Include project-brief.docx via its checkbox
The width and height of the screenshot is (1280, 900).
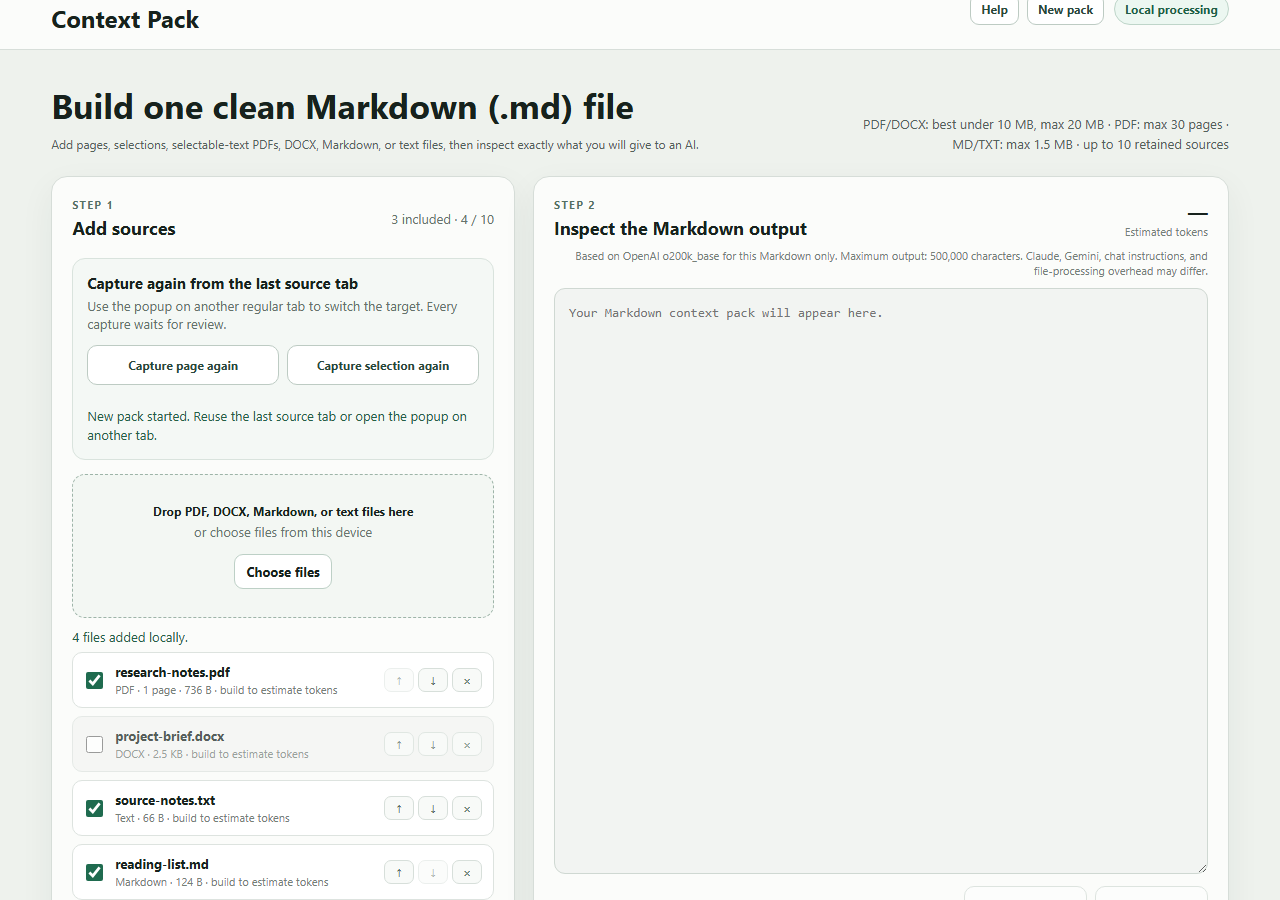[x=95, y=744]
